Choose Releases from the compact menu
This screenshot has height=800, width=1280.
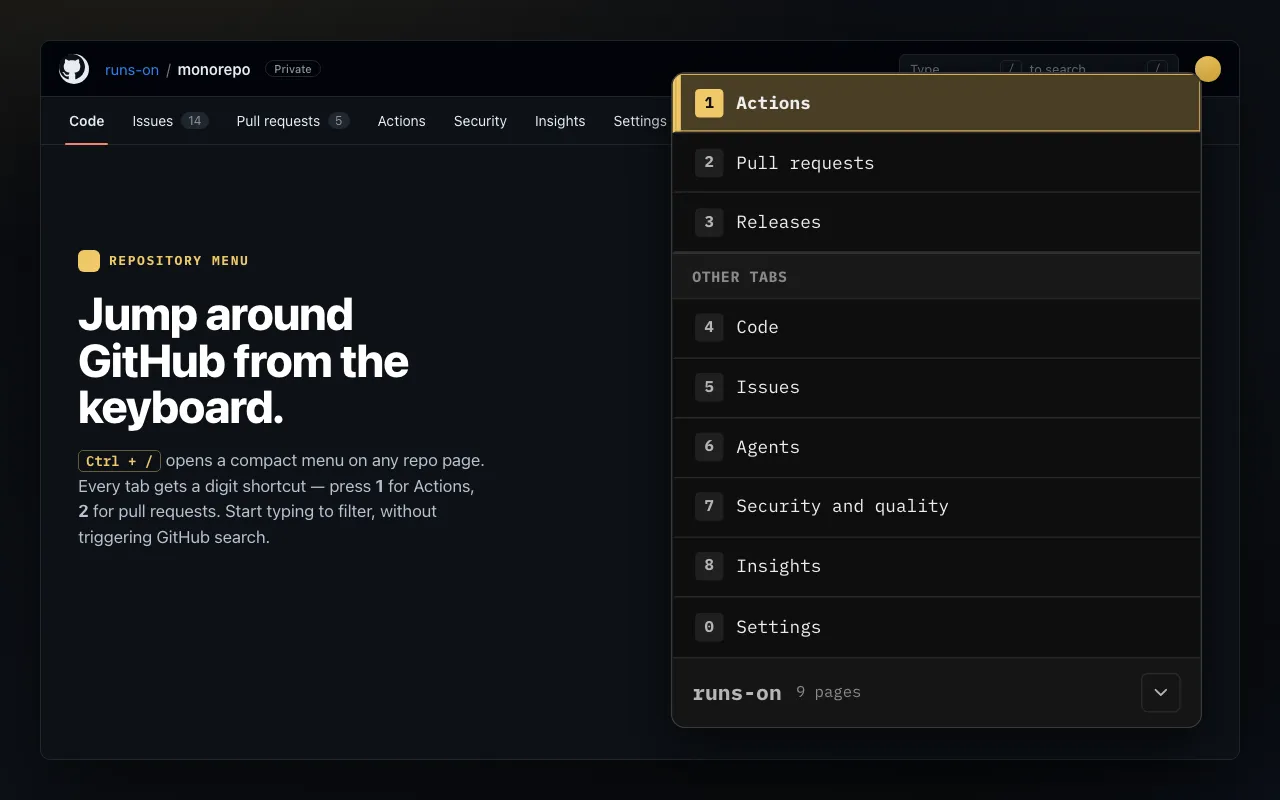[937, 222]
